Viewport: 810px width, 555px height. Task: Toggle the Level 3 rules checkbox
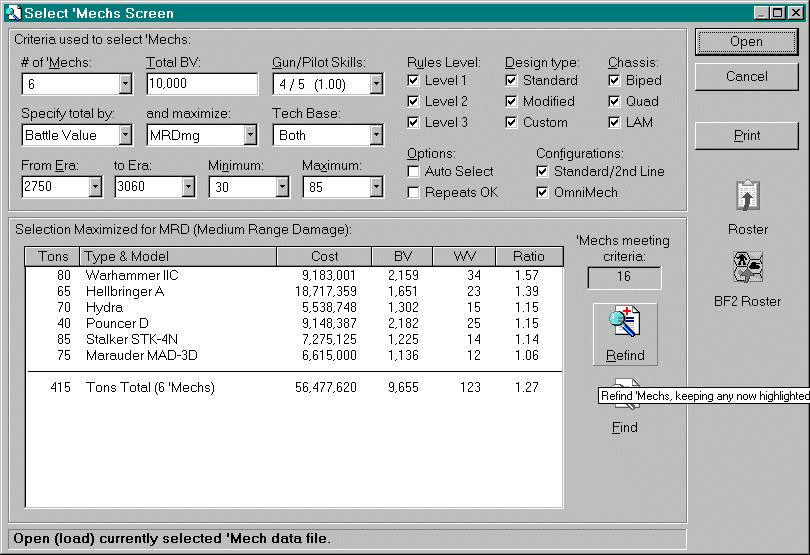click(413, 122)
